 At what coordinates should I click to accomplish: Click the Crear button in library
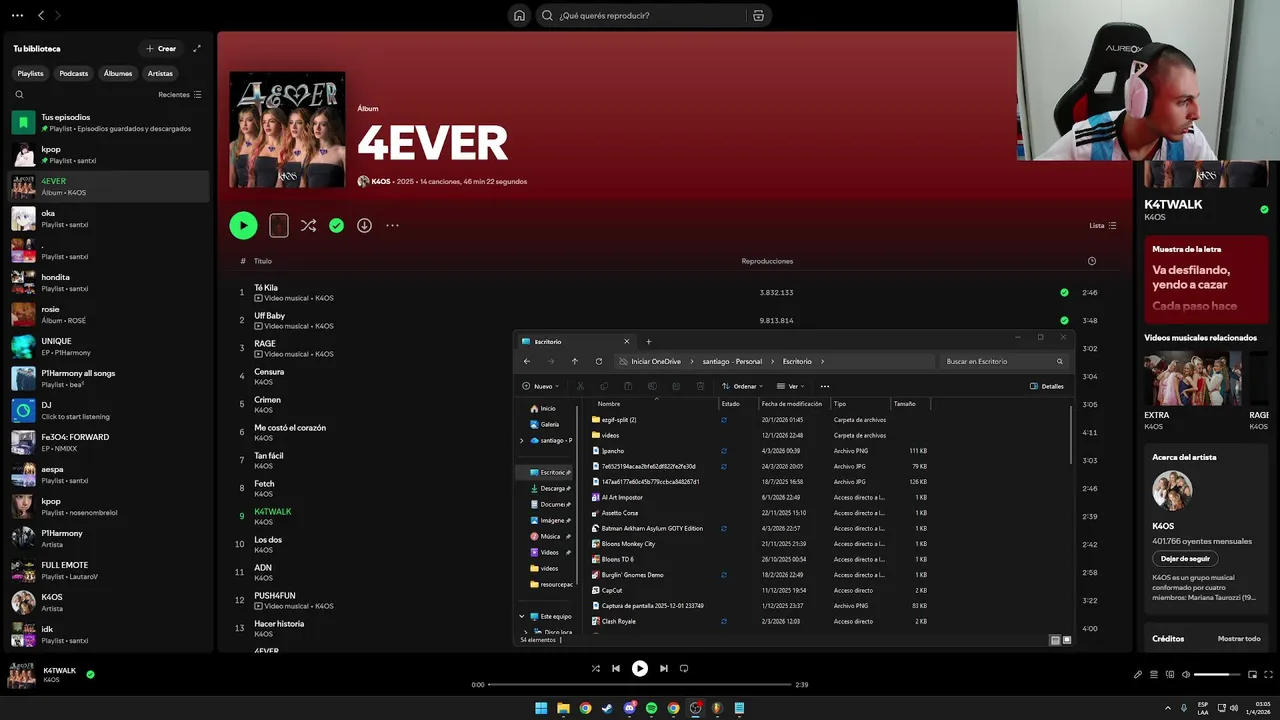[161, 48]
